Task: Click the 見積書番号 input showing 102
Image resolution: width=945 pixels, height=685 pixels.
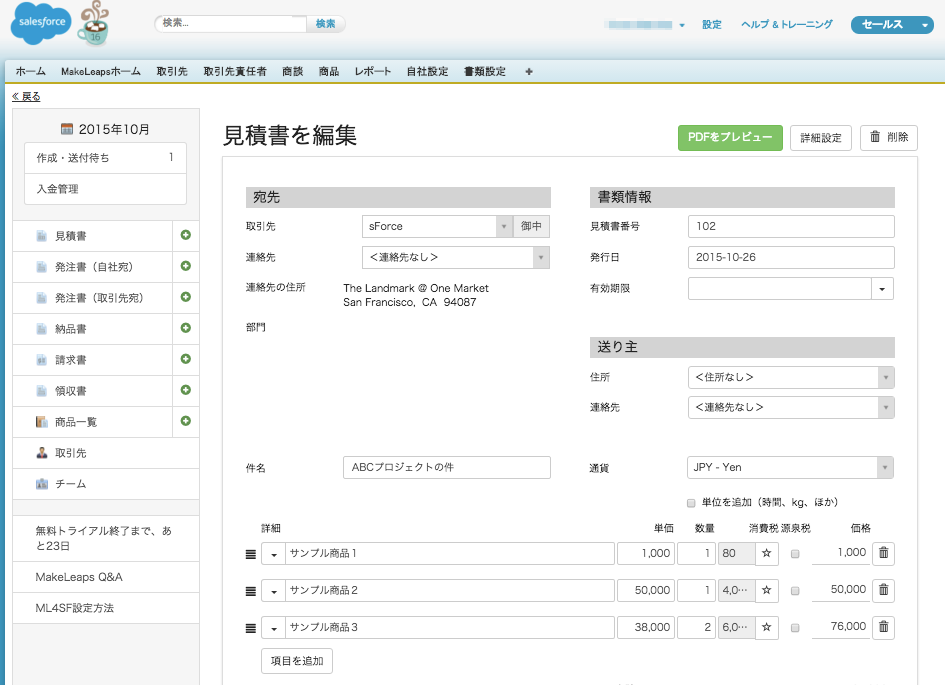Action: pos(790,226)
